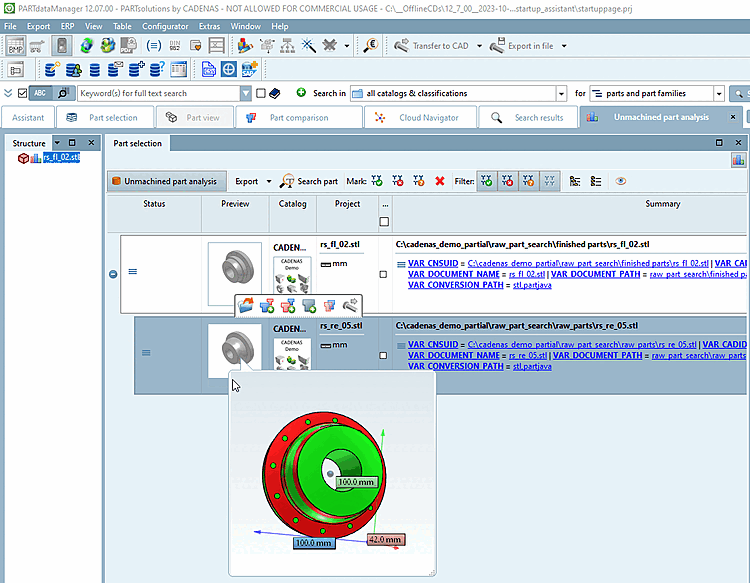Click the keyword full text search field
The height and width of the screenshot is (583, 750).
[x=159, y=93]
